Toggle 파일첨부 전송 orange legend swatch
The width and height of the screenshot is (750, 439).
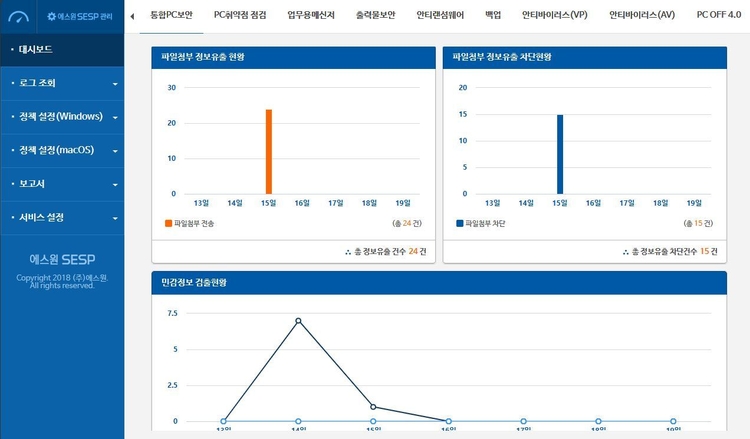[x=168, y=223]
